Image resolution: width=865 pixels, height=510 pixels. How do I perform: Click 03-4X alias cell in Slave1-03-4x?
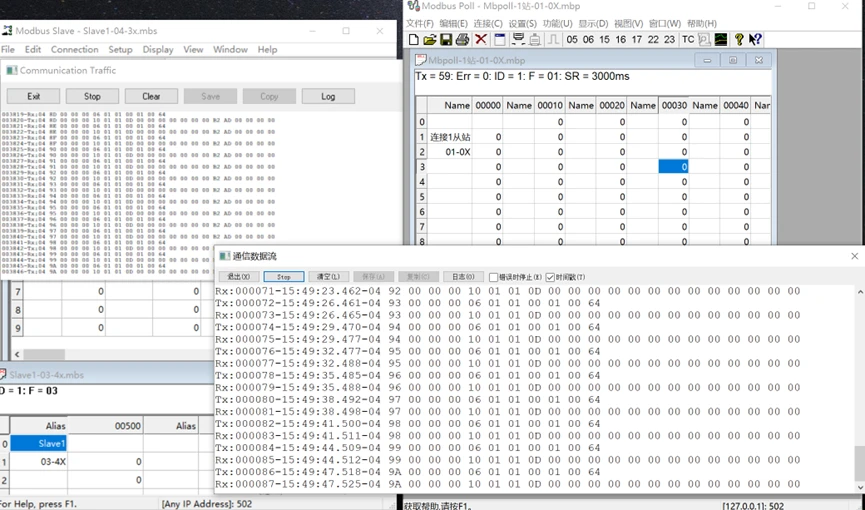pyautogui.click(x=39, y=461)
